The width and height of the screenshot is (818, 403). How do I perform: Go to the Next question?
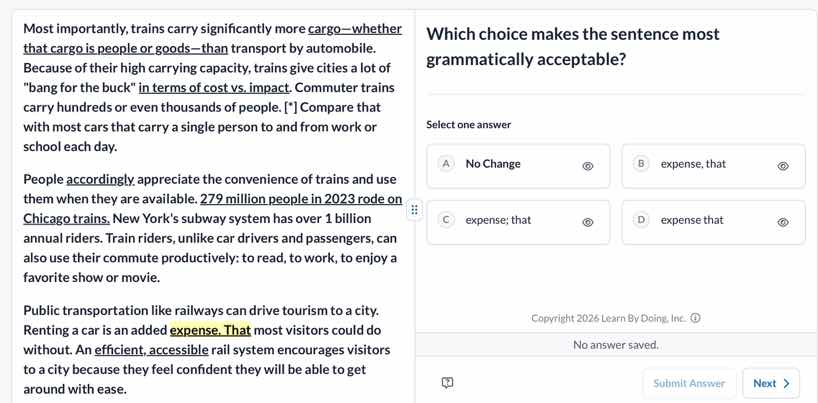click(771, 383)
